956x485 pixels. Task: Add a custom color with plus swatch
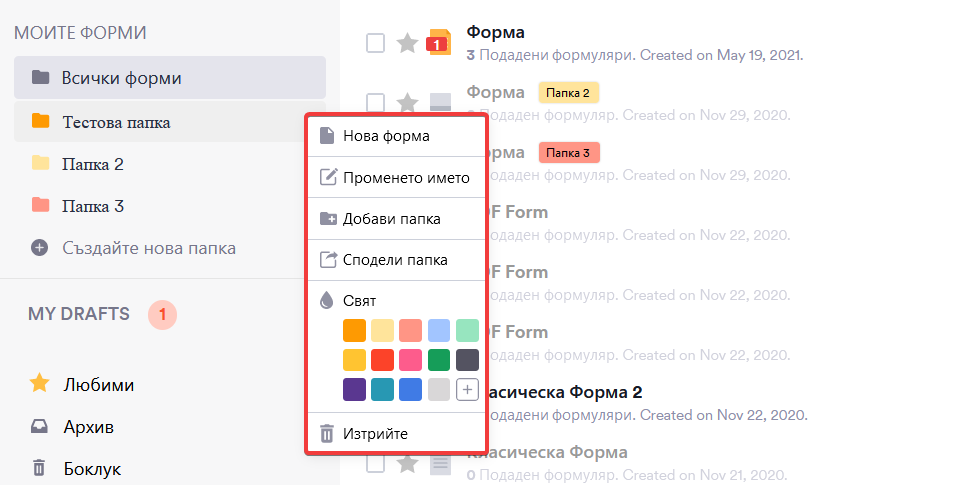(x=467, y=390)
